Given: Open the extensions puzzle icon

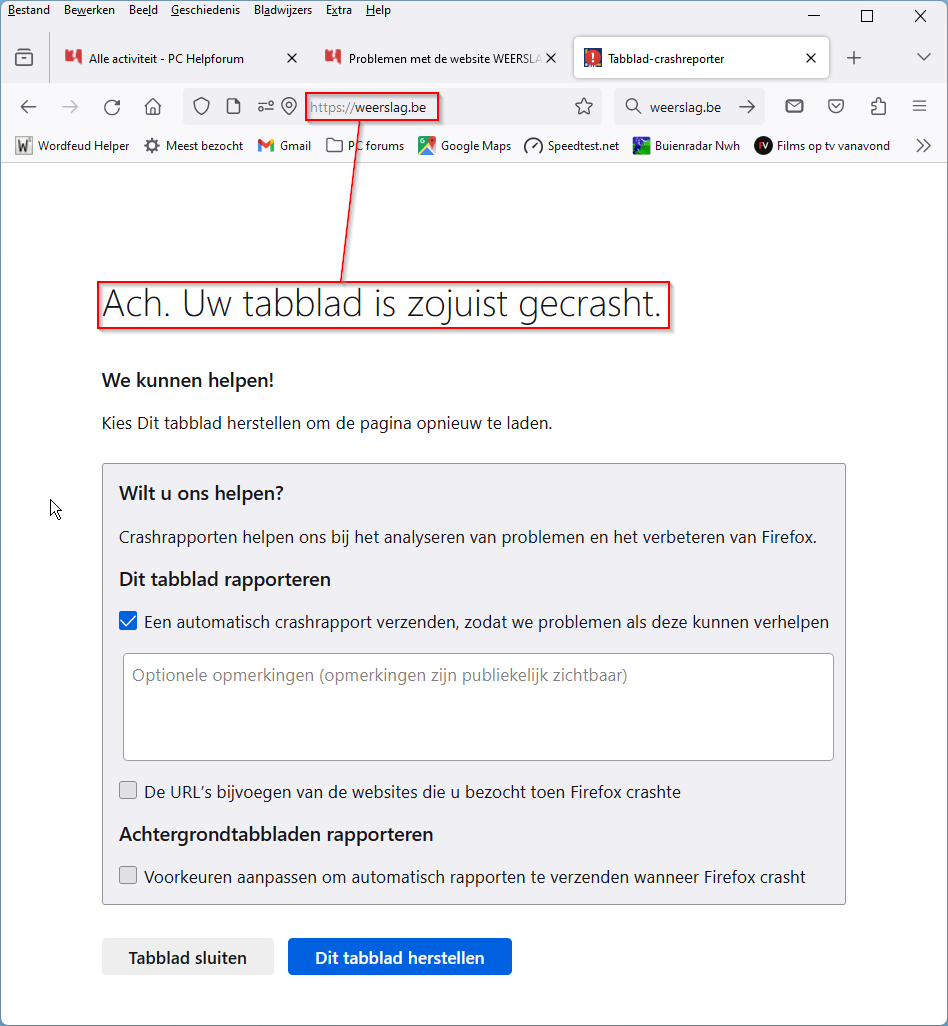Looking at the screenshot, I should (879, 107).
